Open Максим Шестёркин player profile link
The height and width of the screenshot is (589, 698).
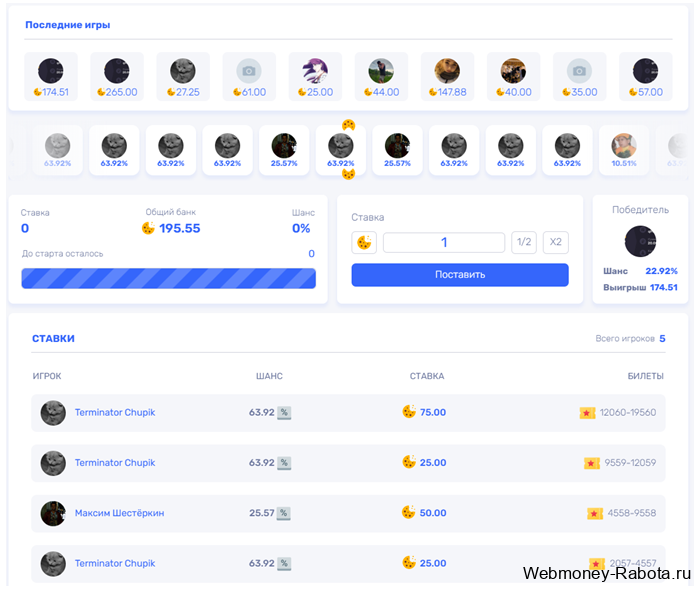[119, 513]
